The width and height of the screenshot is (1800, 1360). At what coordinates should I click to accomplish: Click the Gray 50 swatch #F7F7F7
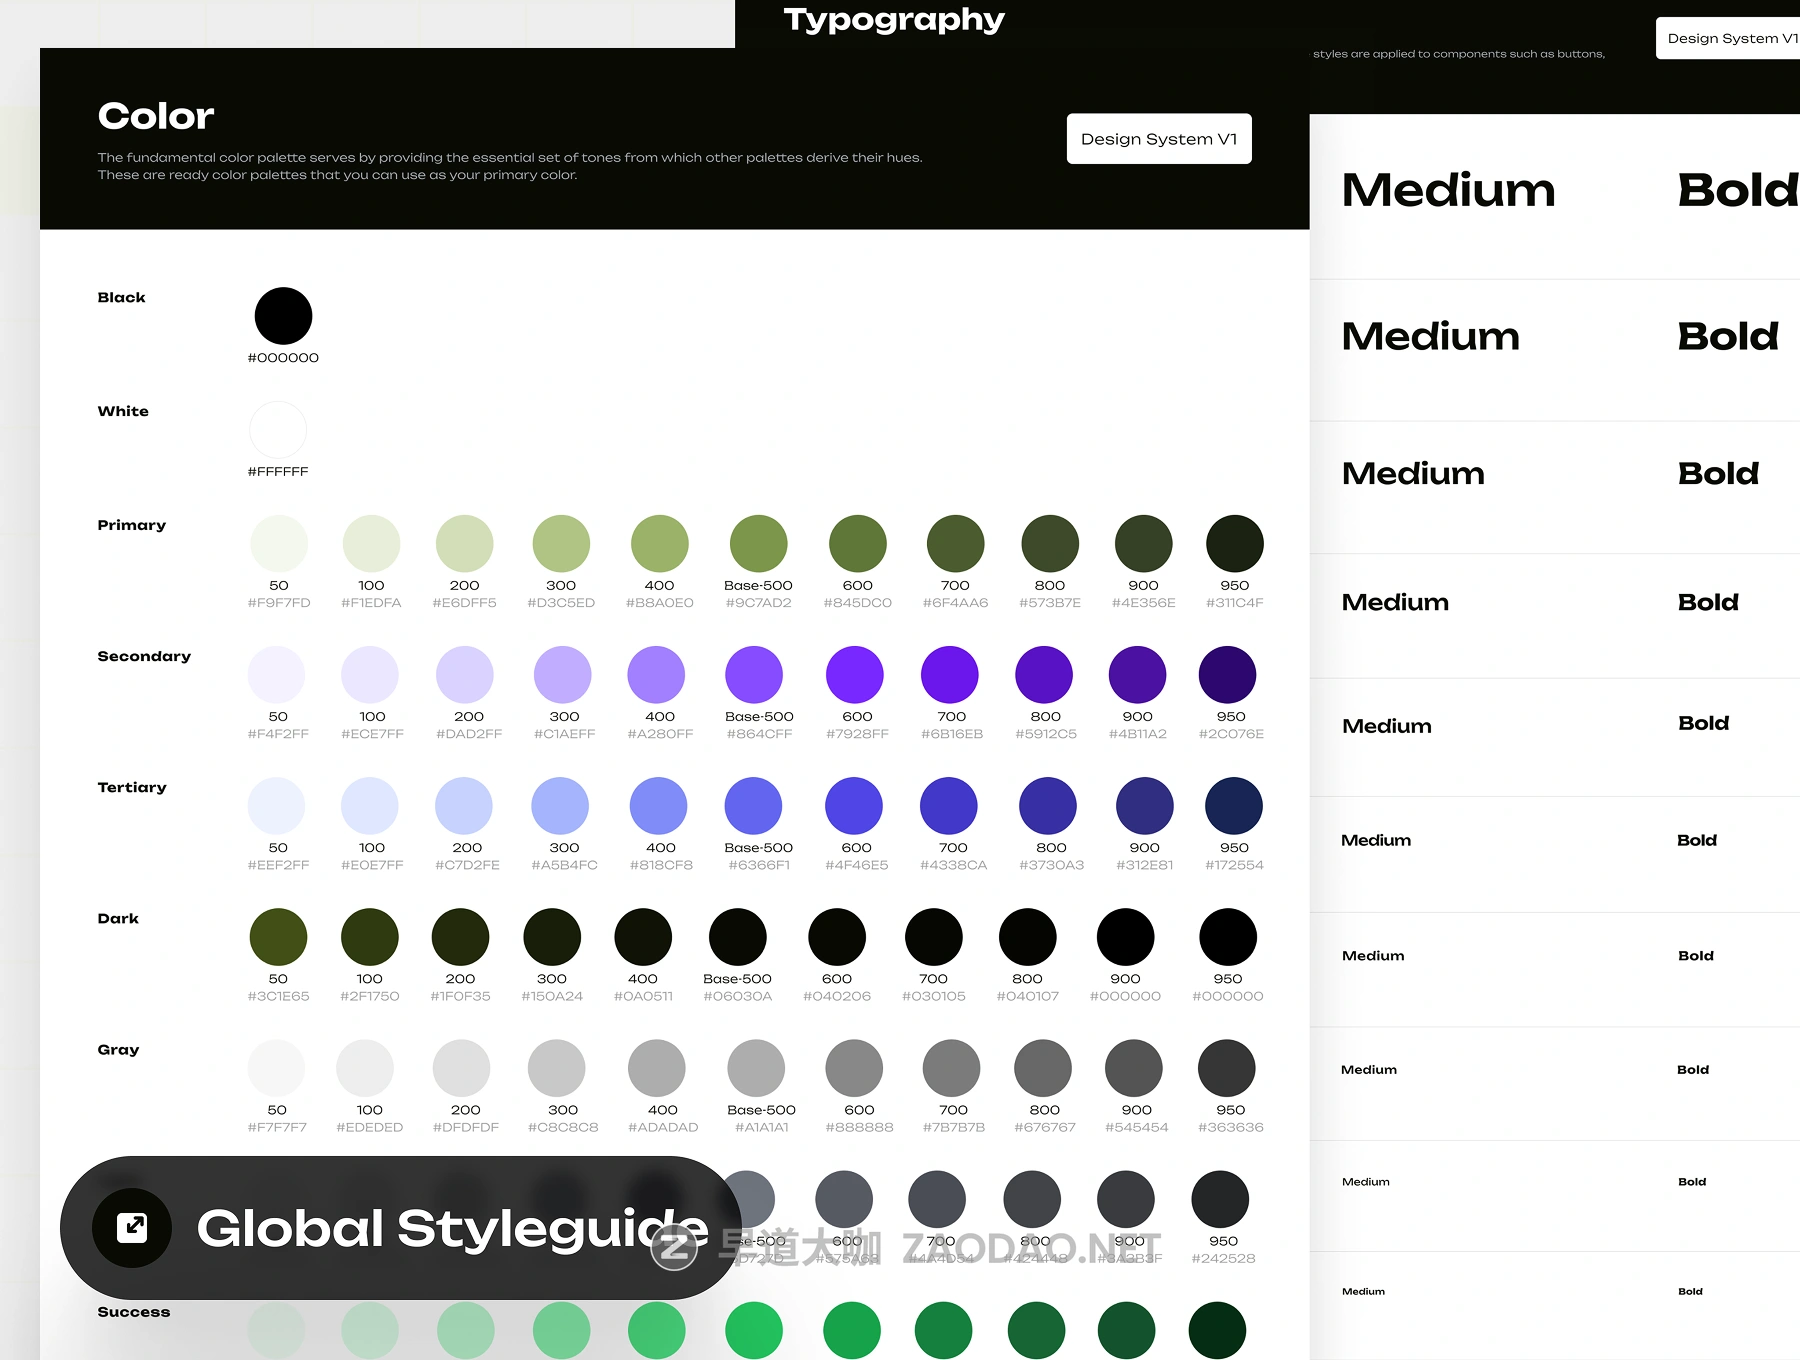click(x=277, y=1068)
